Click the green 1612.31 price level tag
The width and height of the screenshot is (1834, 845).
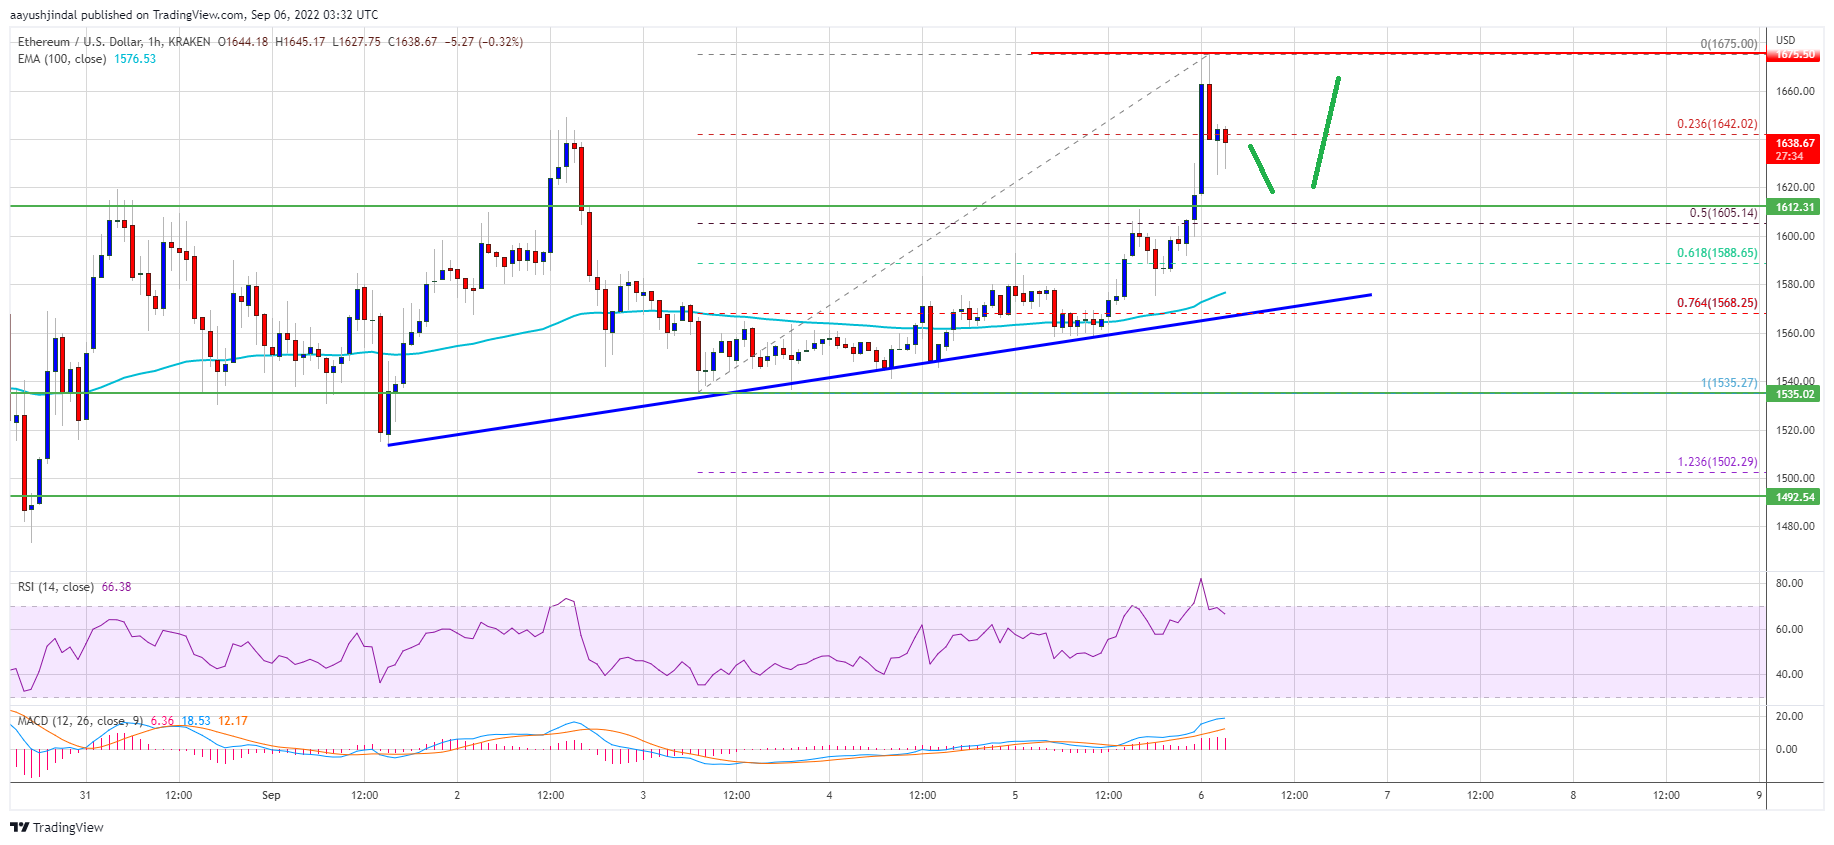click(x=1794, y=207)
